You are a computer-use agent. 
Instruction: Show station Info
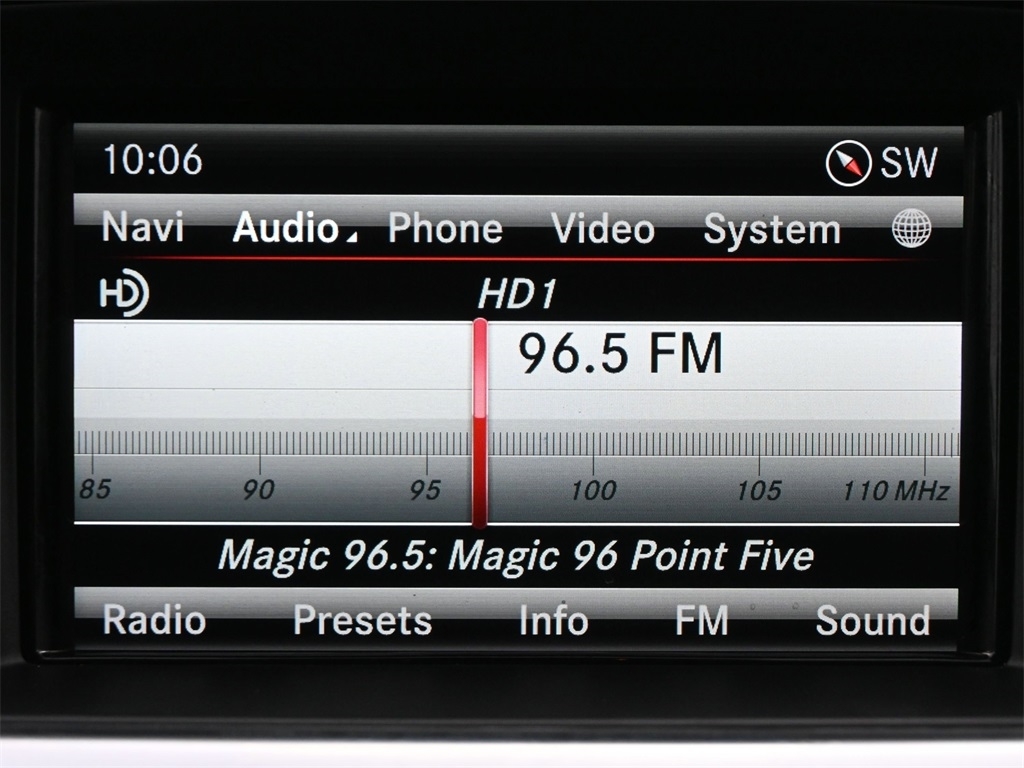pyautogui.click(x=553, y=620)
